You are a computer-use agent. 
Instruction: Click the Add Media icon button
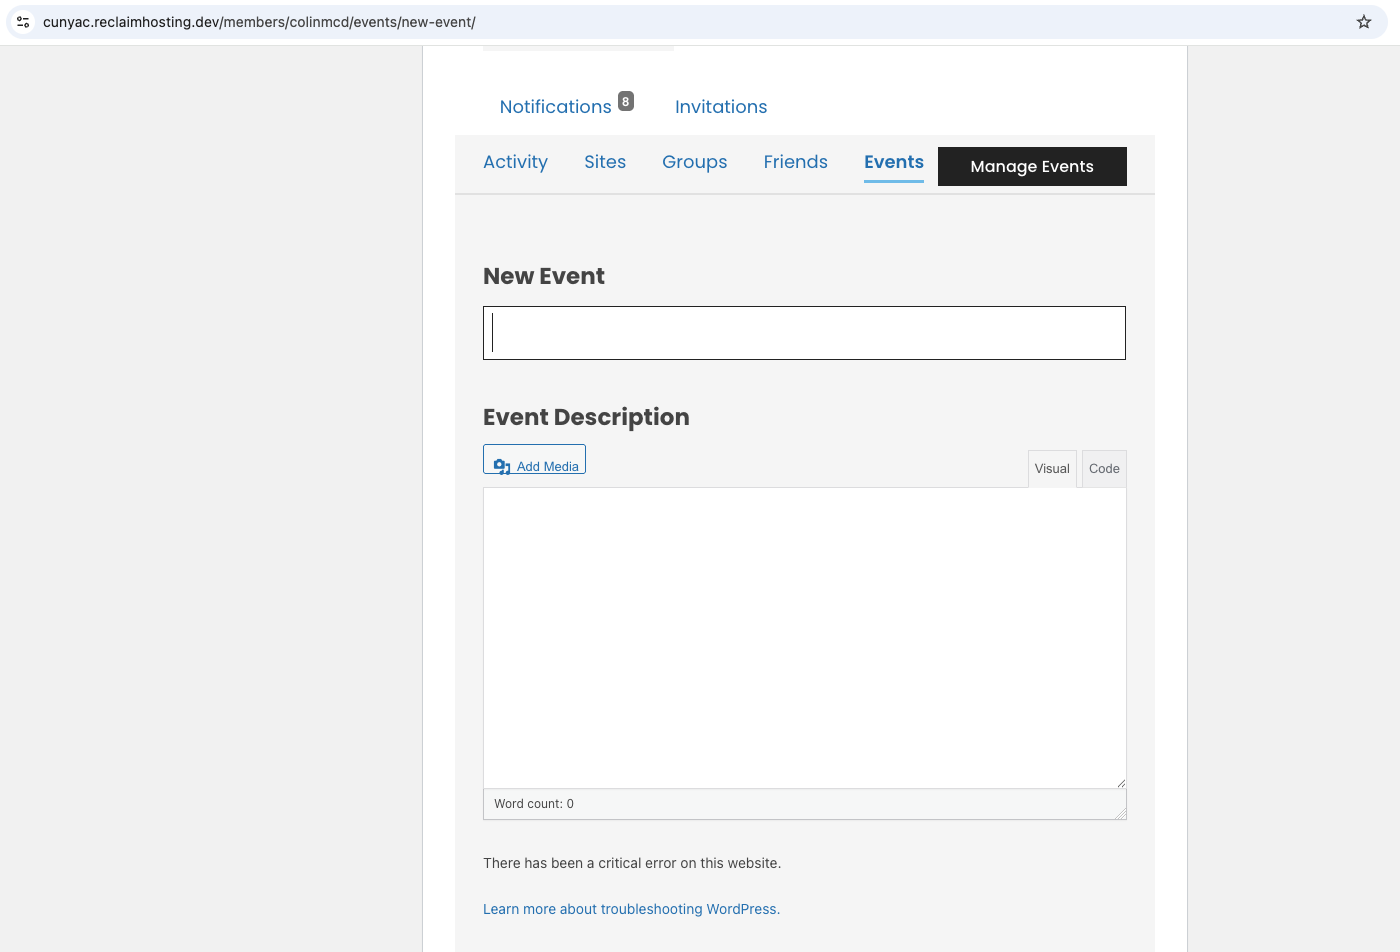535,461
